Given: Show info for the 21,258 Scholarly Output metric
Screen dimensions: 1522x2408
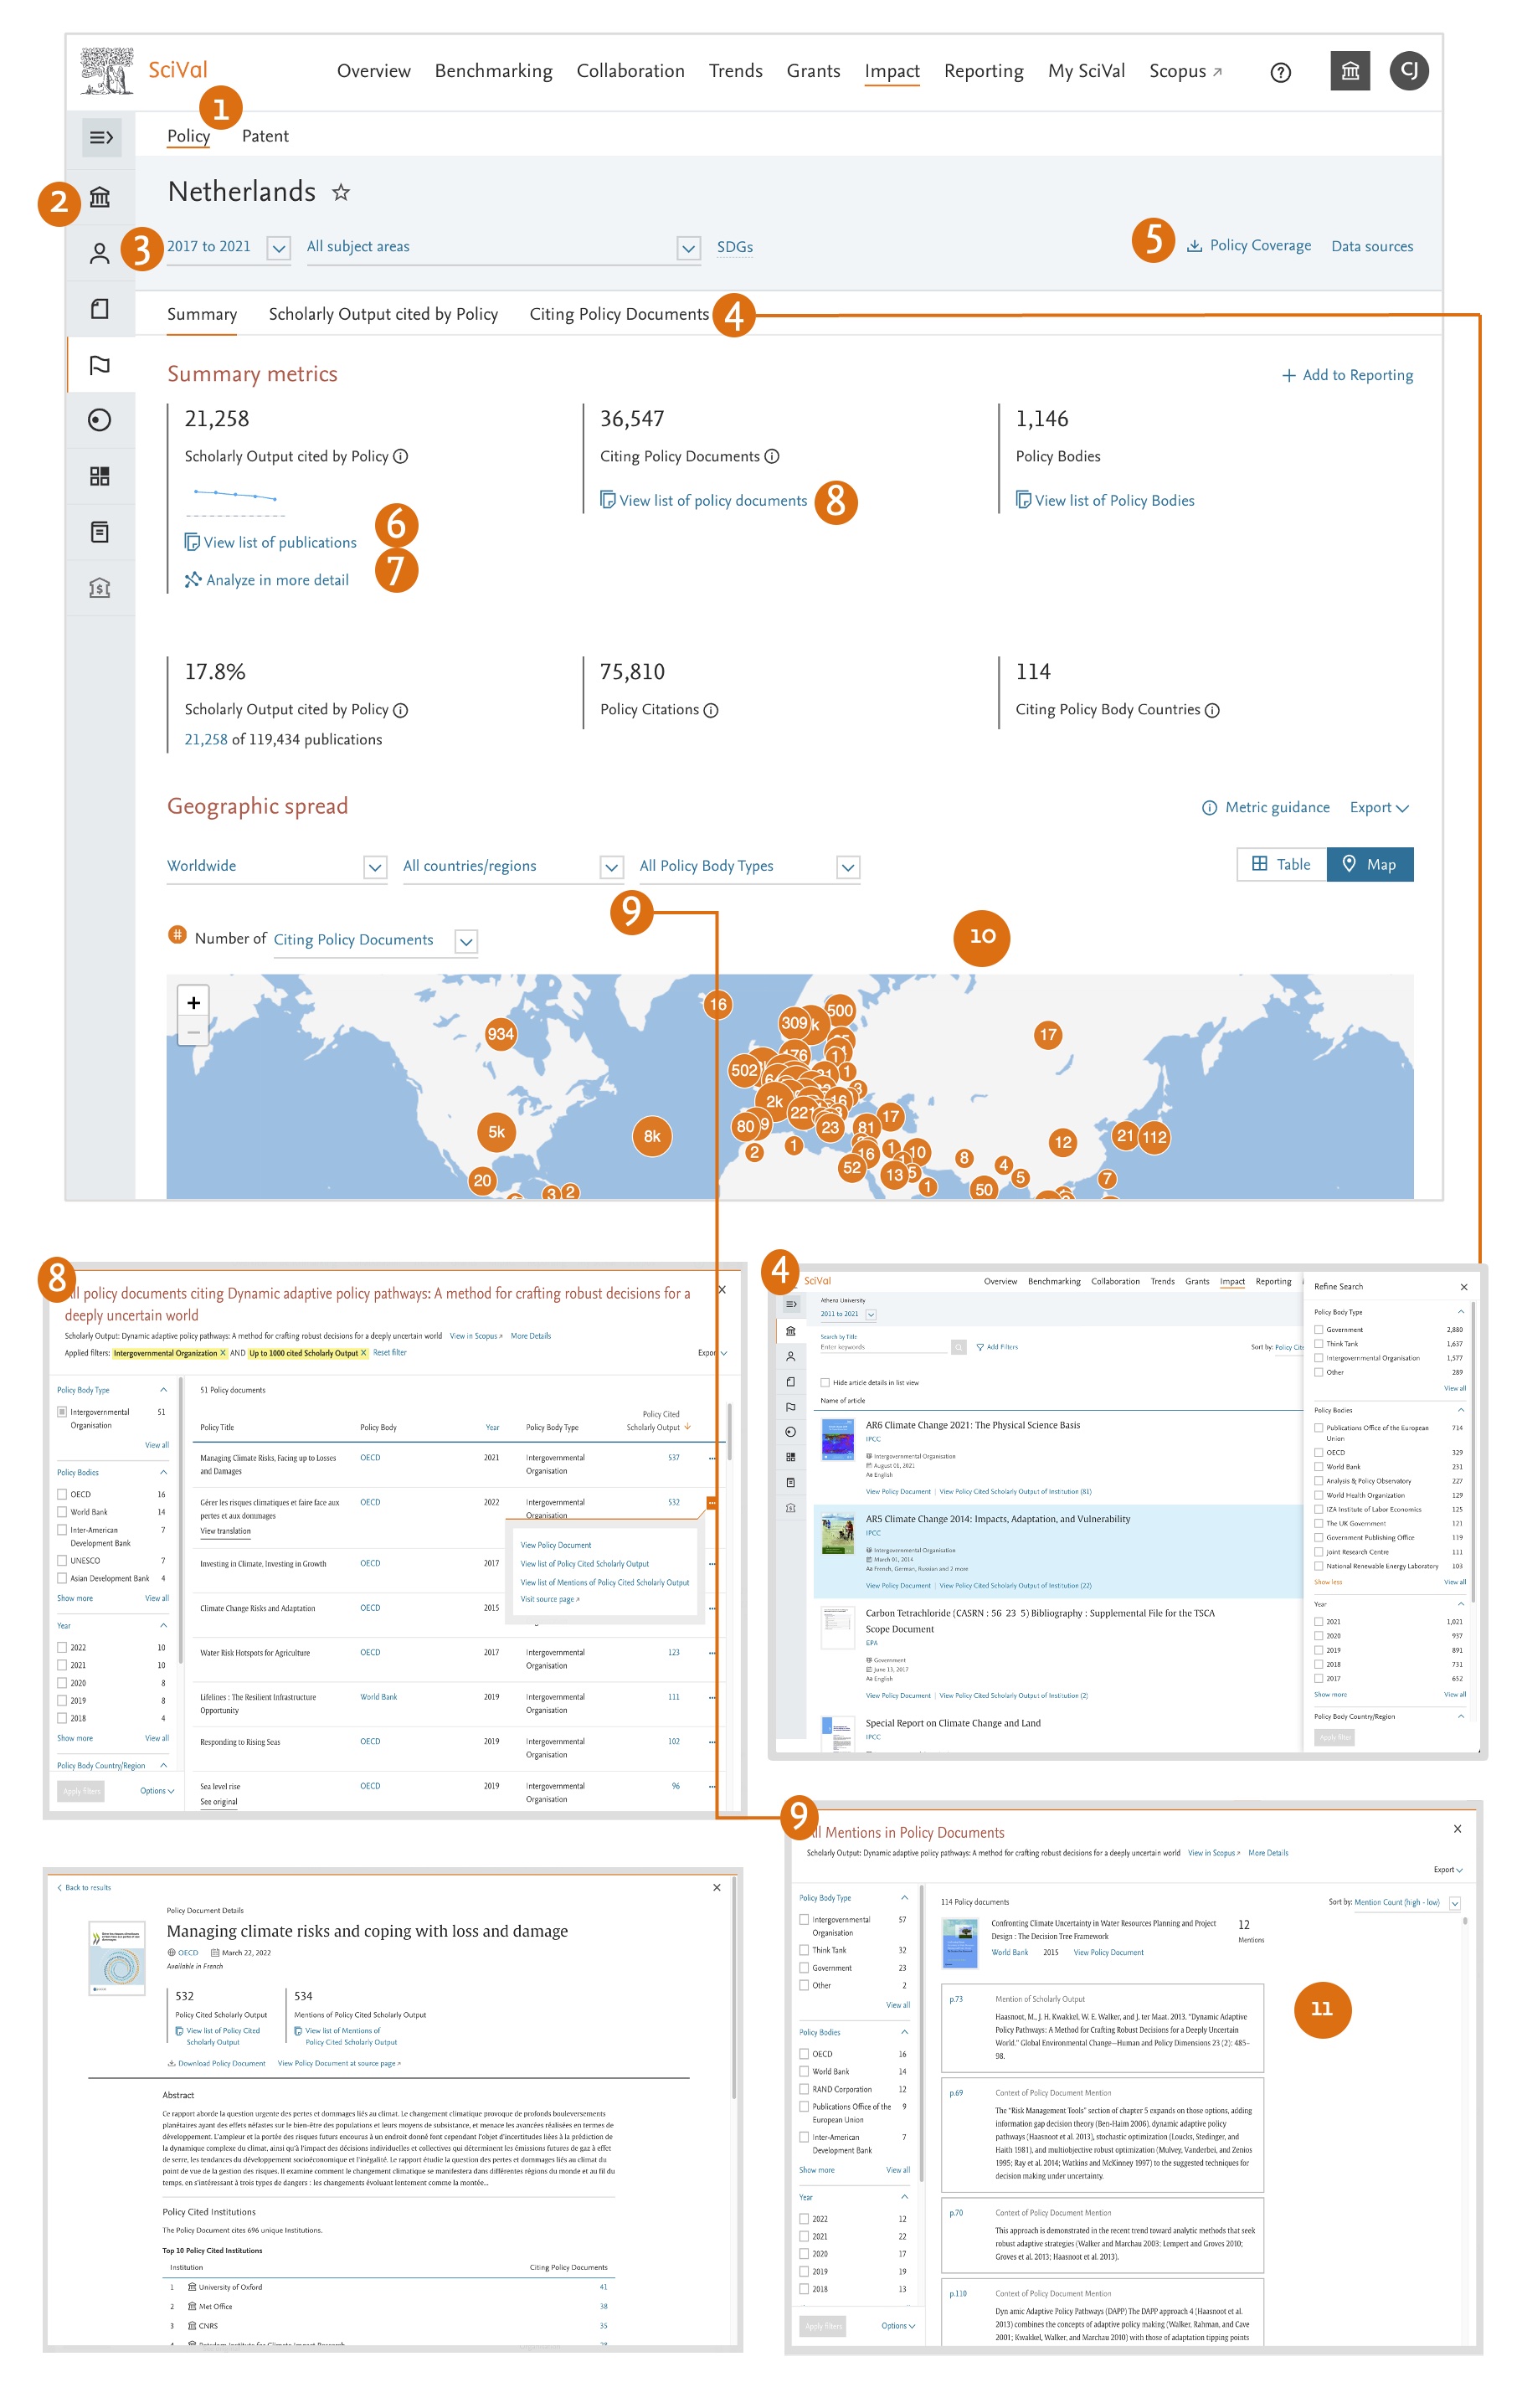Looking at the screenshot, I should (x=401, y=457).
